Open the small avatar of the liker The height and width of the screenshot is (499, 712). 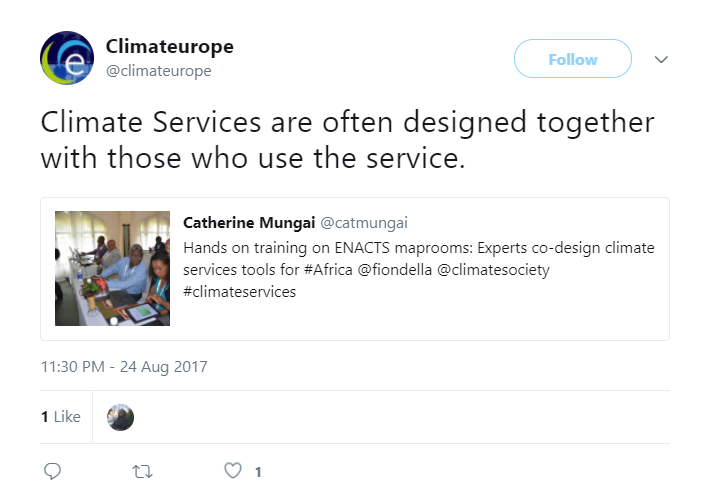point(120,417)
